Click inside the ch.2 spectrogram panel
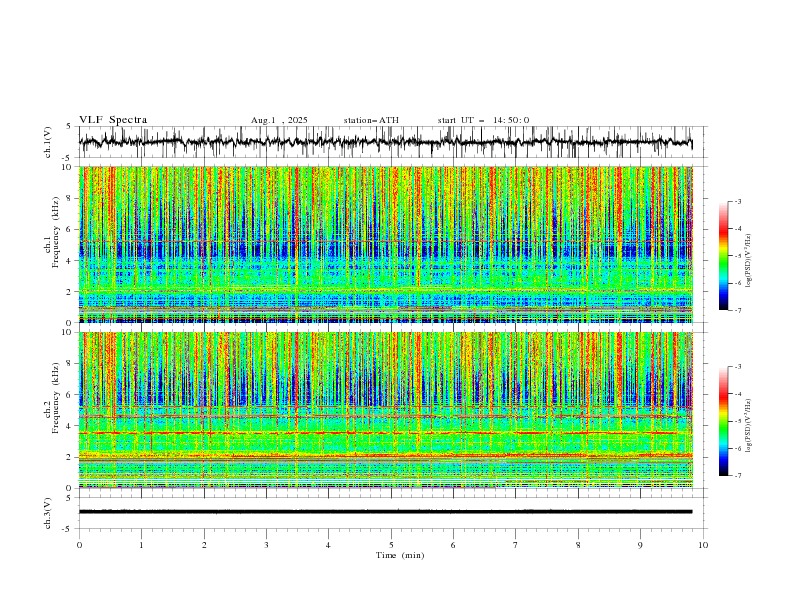Image resolution: width=792 pixels, height=612 pixels. tap(385, 410)
